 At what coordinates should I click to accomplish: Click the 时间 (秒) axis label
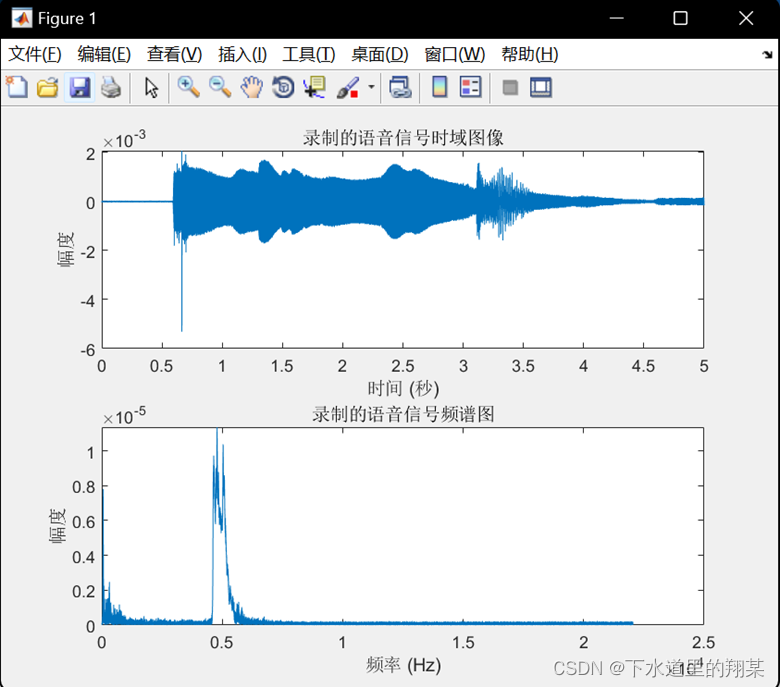(403, 389)
